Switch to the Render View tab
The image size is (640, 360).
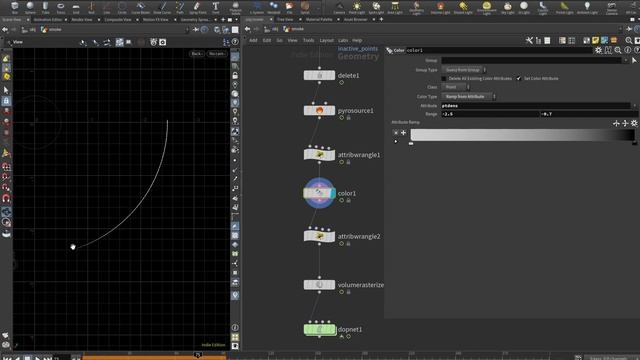[x=82, y=20]
